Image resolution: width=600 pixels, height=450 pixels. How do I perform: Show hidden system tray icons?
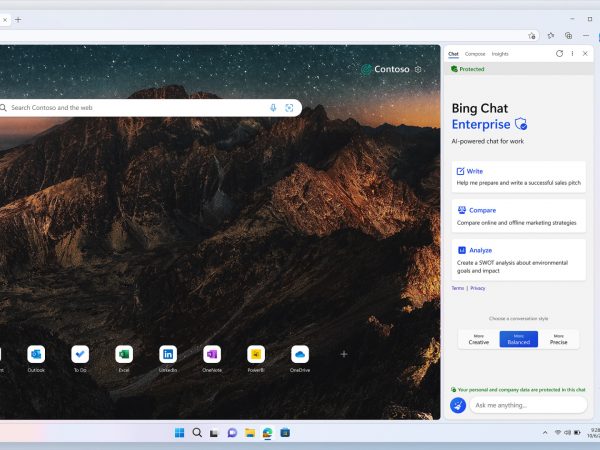545,433
